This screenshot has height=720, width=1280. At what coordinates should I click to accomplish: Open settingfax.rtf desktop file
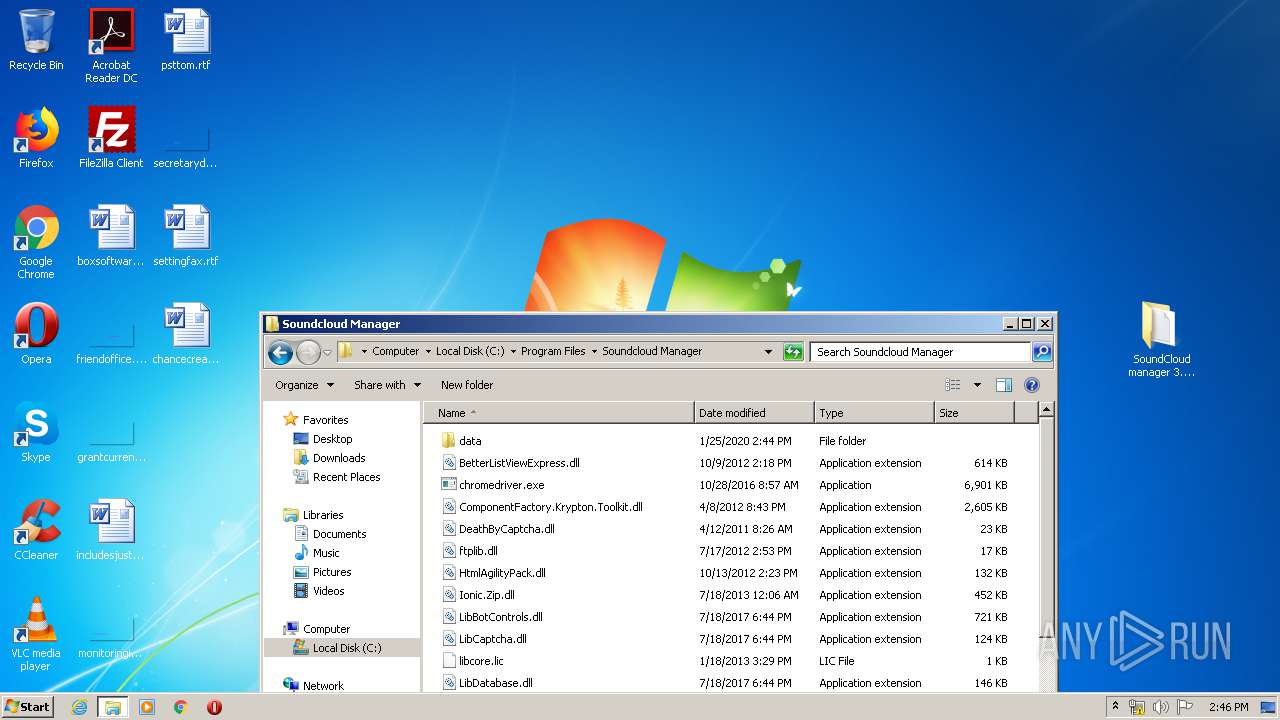click(186, 236)
